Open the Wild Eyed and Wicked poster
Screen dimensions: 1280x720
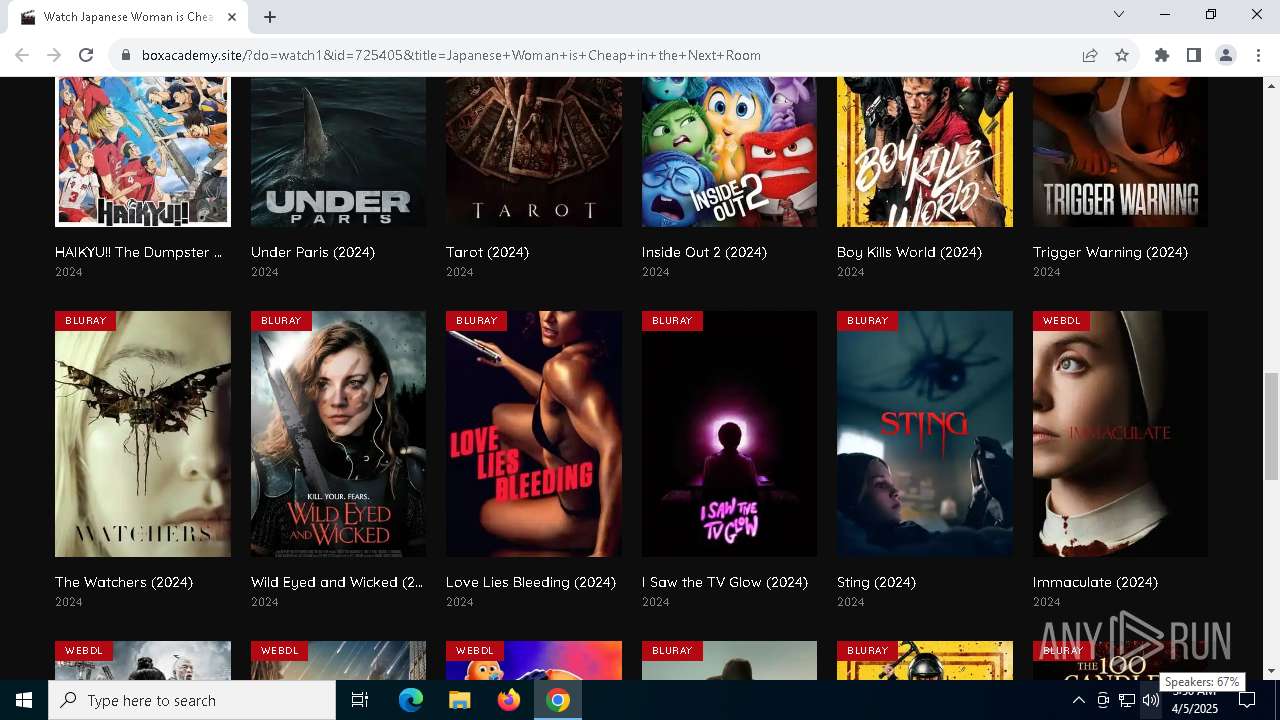[338, 434]
